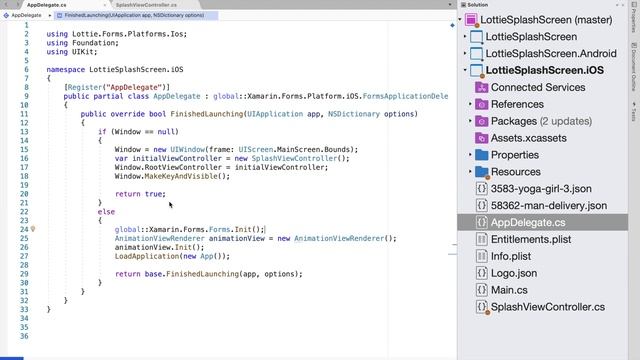Viewport: 640px width, 360px height.
Task: Click the Packages folder icon
Action: 482,121
